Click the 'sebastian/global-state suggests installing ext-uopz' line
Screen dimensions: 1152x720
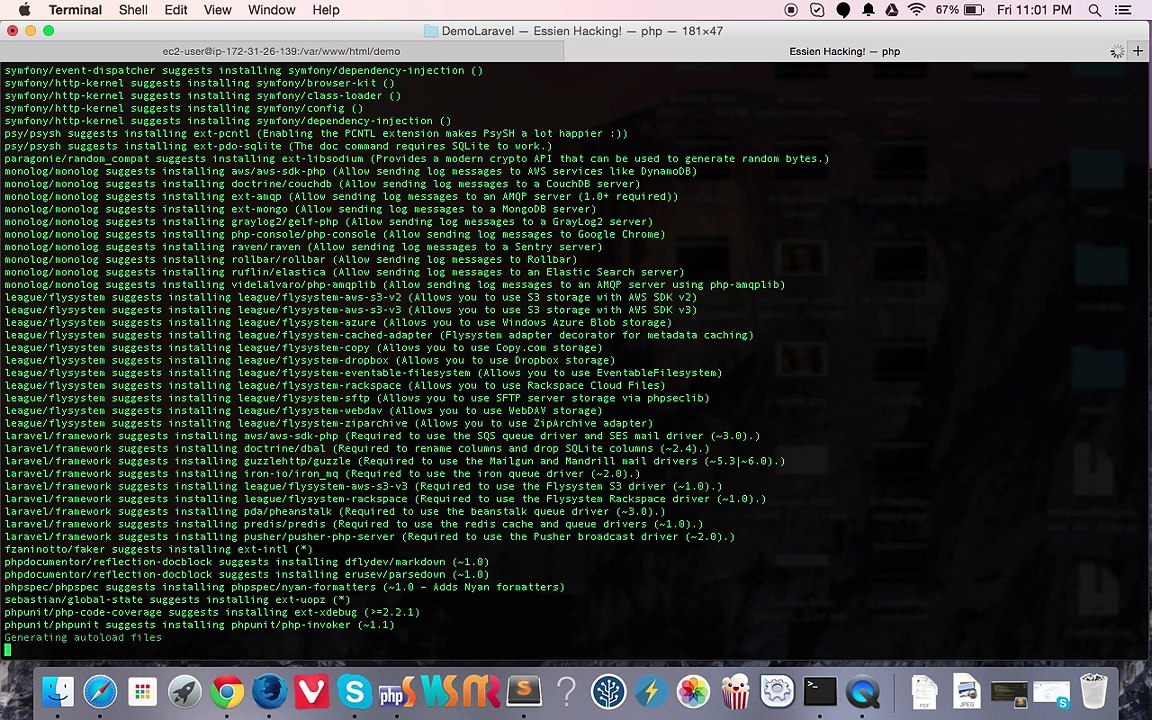point(177,600)
